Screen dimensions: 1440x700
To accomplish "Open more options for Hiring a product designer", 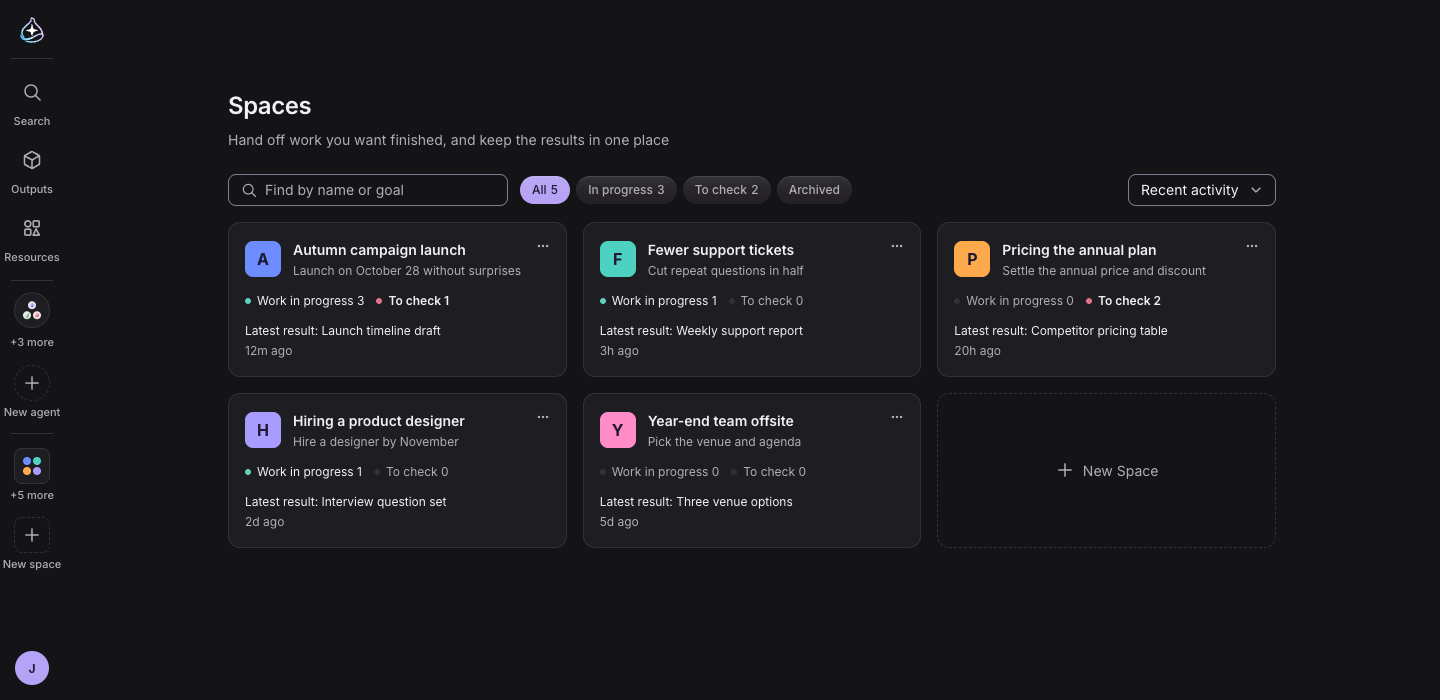I will tap(543, 417).
